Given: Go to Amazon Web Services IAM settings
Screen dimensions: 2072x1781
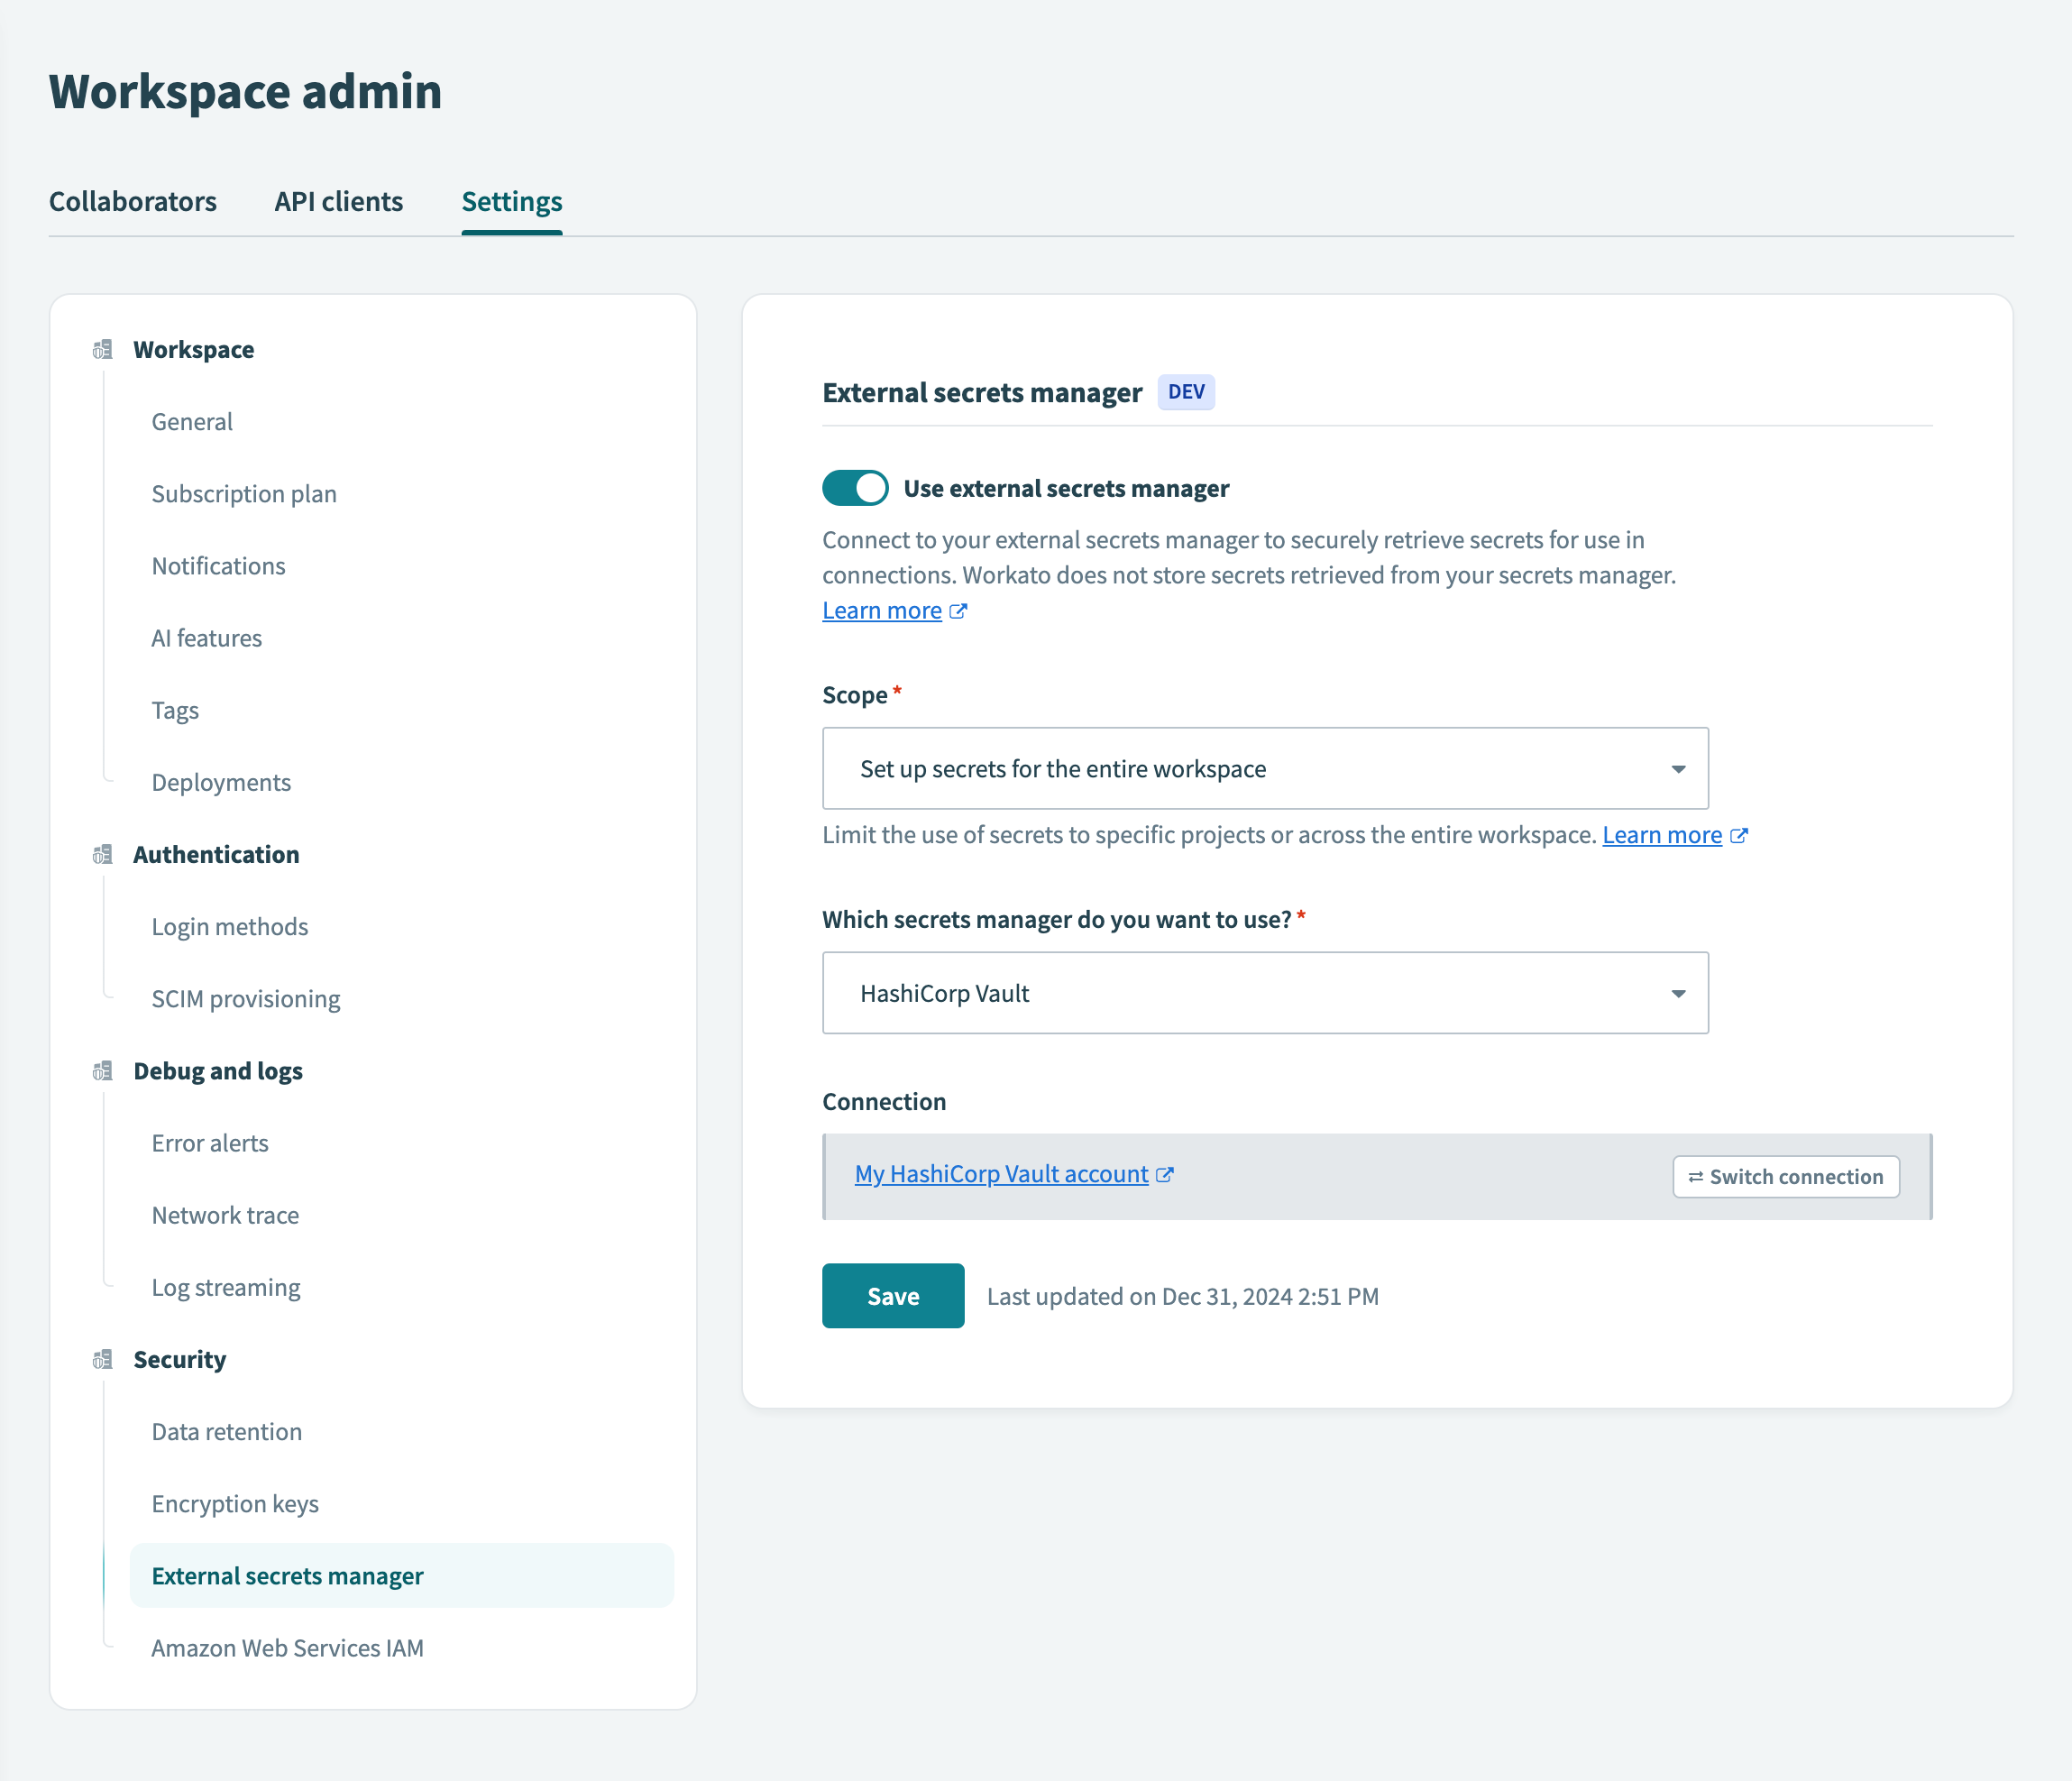Looking at the screenshot, I should tap(288, 1647).
